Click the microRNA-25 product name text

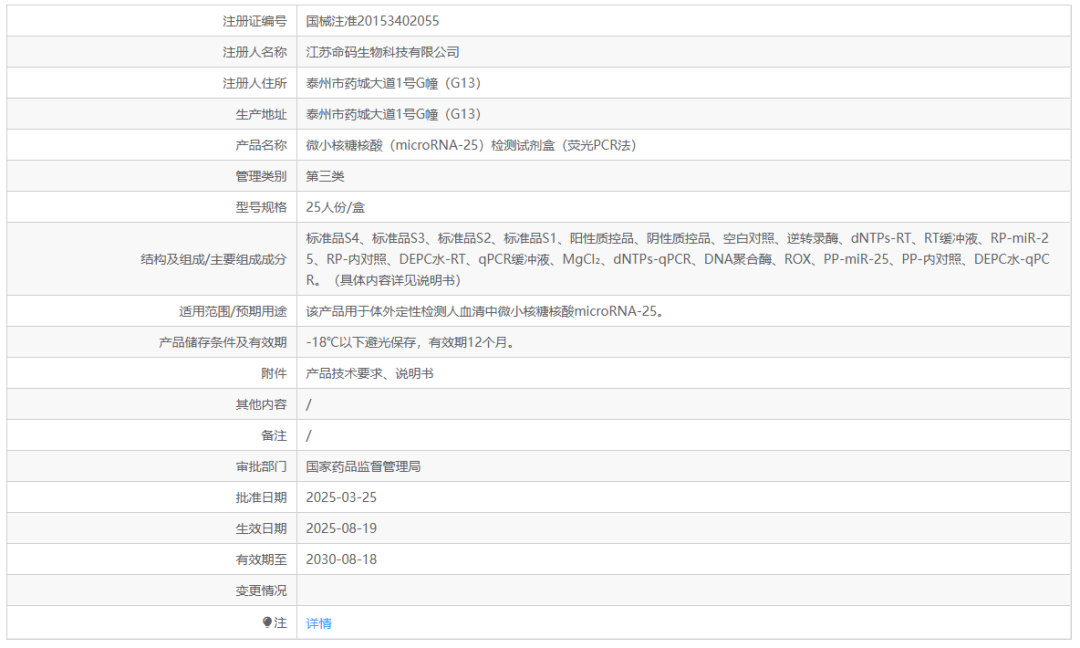click(471, 145)
